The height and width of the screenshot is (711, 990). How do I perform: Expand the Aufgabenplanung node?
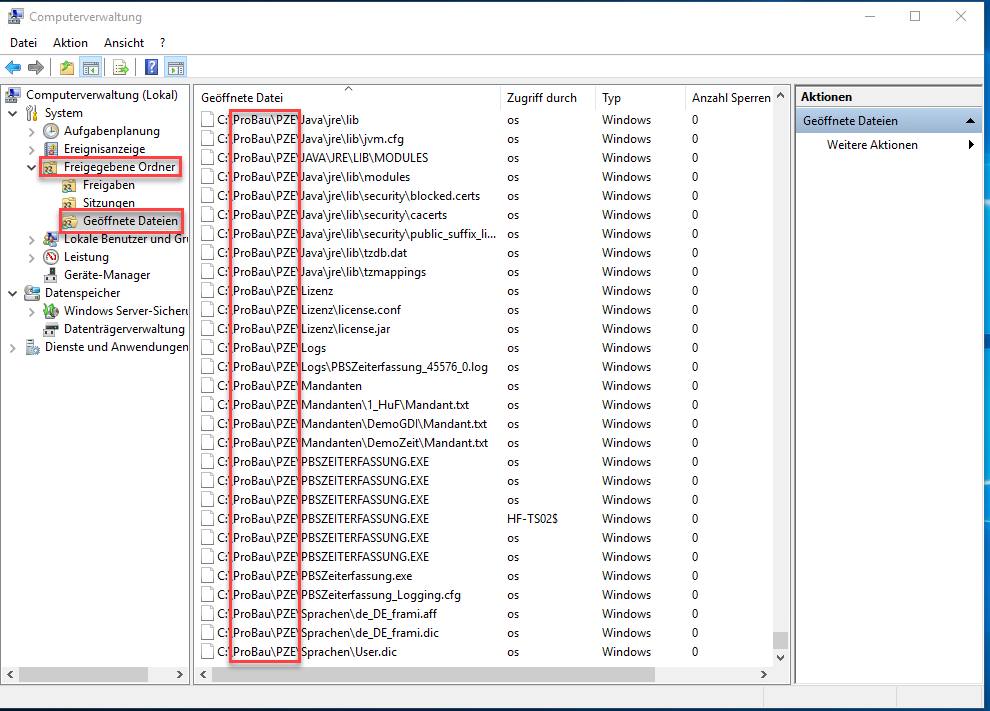click(x=31, y=131)
